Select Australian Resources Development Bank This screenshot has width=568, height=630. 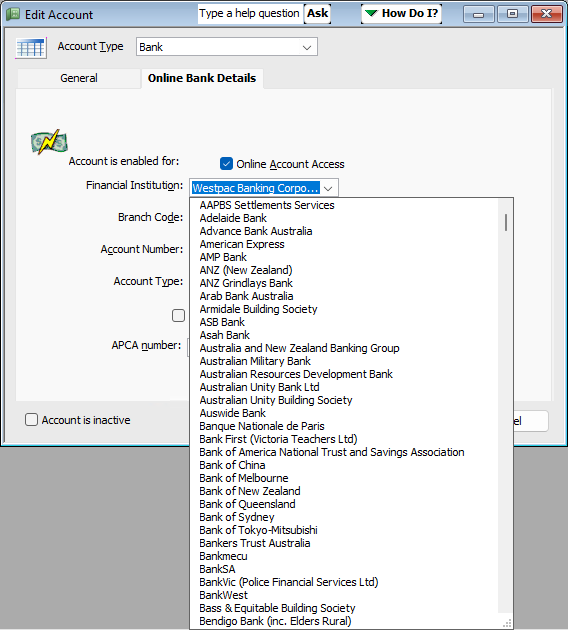coord(296,374)
